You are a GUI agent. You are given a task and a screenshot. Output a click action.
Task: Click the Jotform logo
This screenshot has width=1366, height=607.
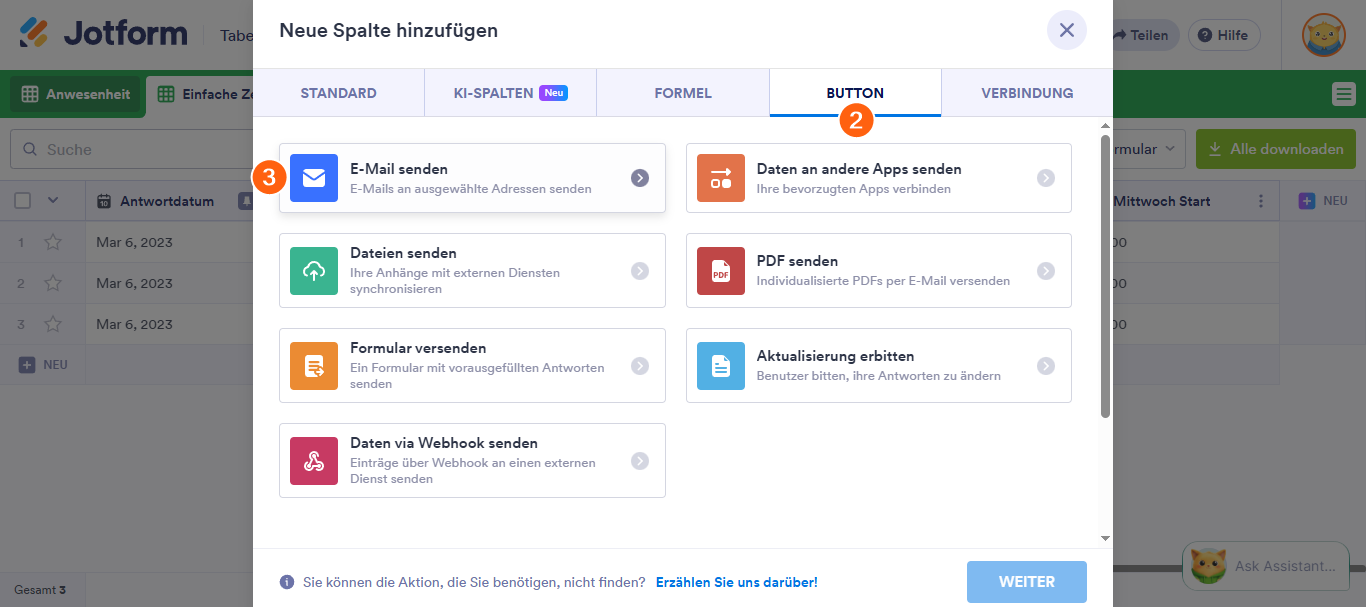pos(103,33)
